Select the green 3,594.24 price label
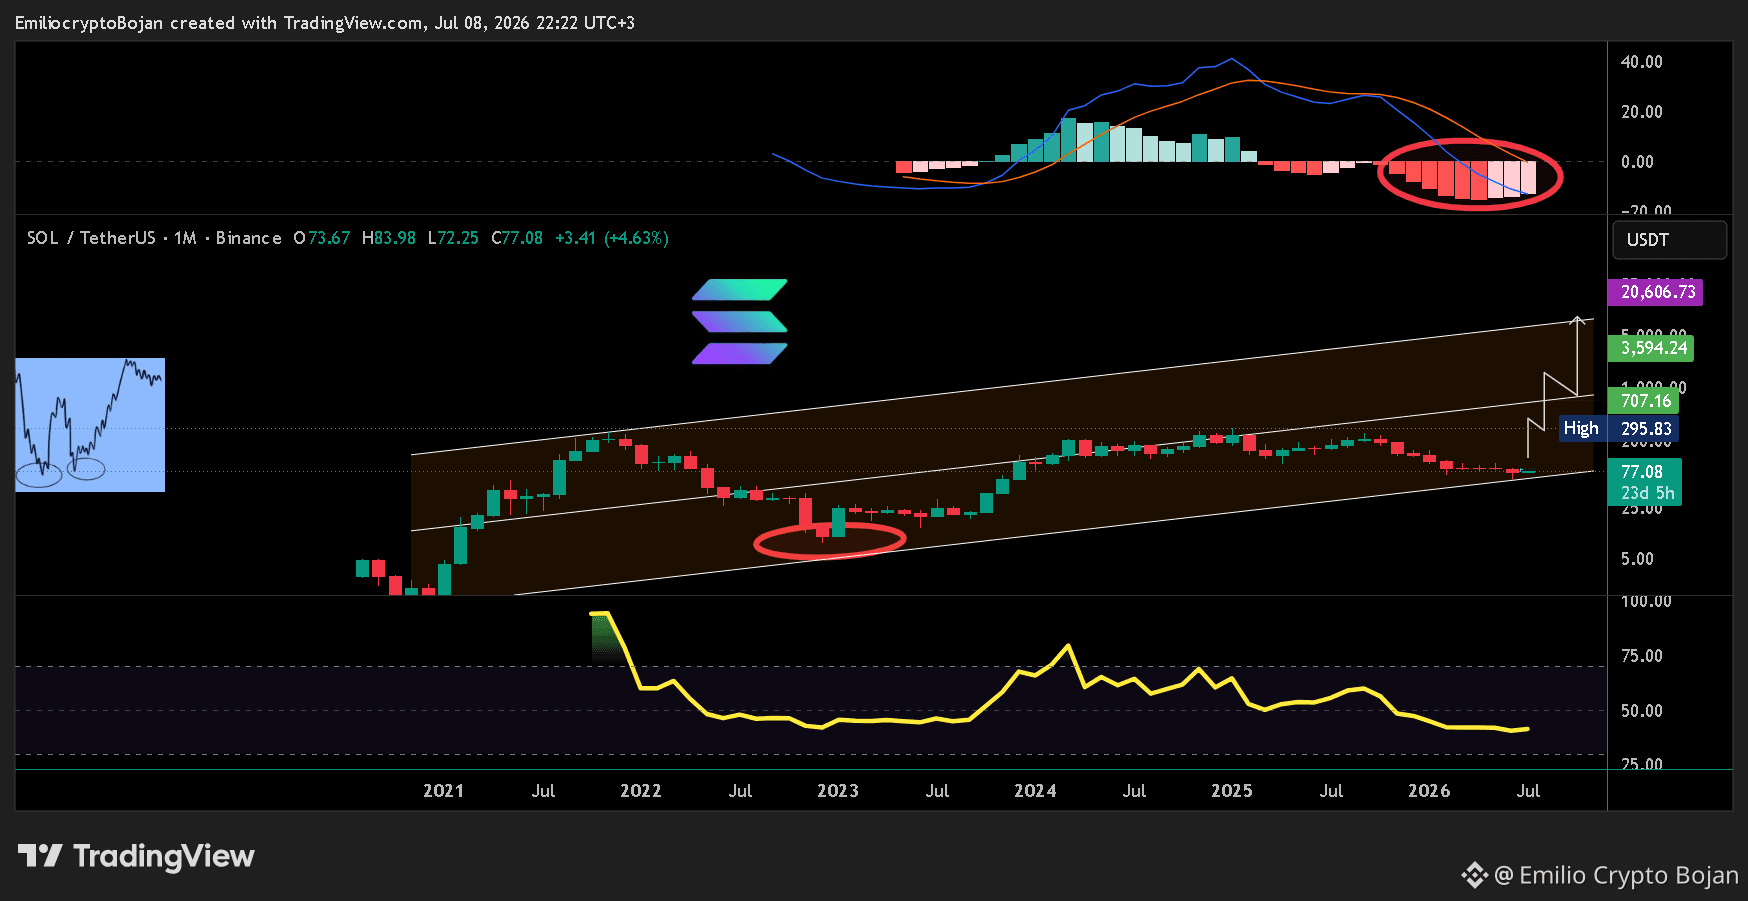Screen dimensions: 1748x901 (x=1650, y=348)
